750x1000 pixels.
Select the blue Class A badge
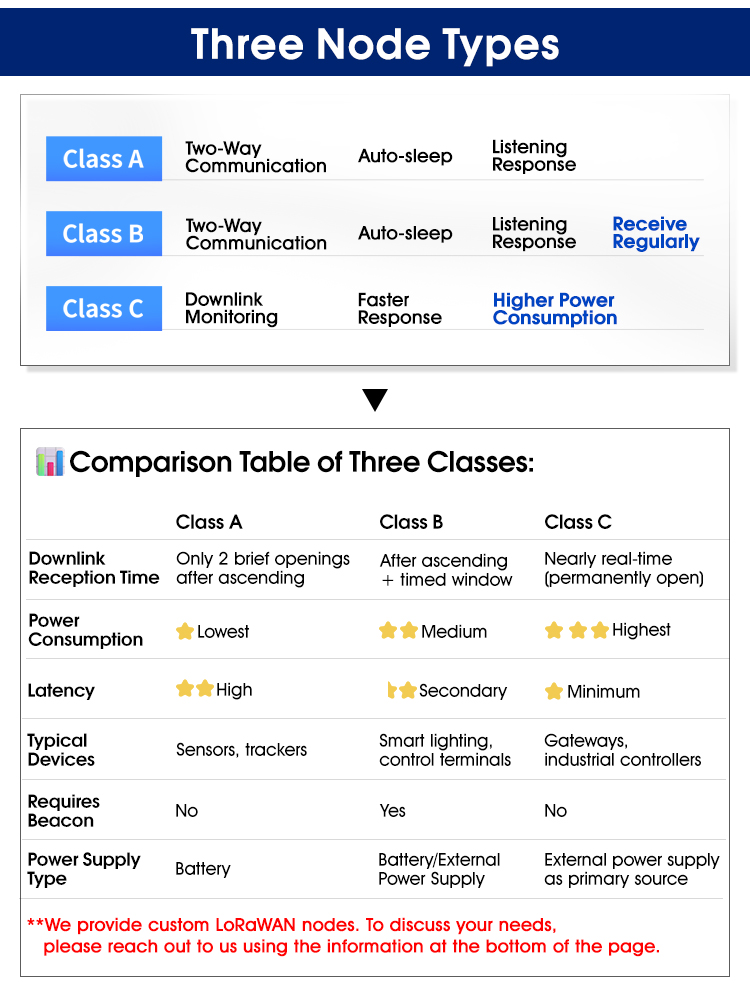pyautogui.click(x=104, y=159)
